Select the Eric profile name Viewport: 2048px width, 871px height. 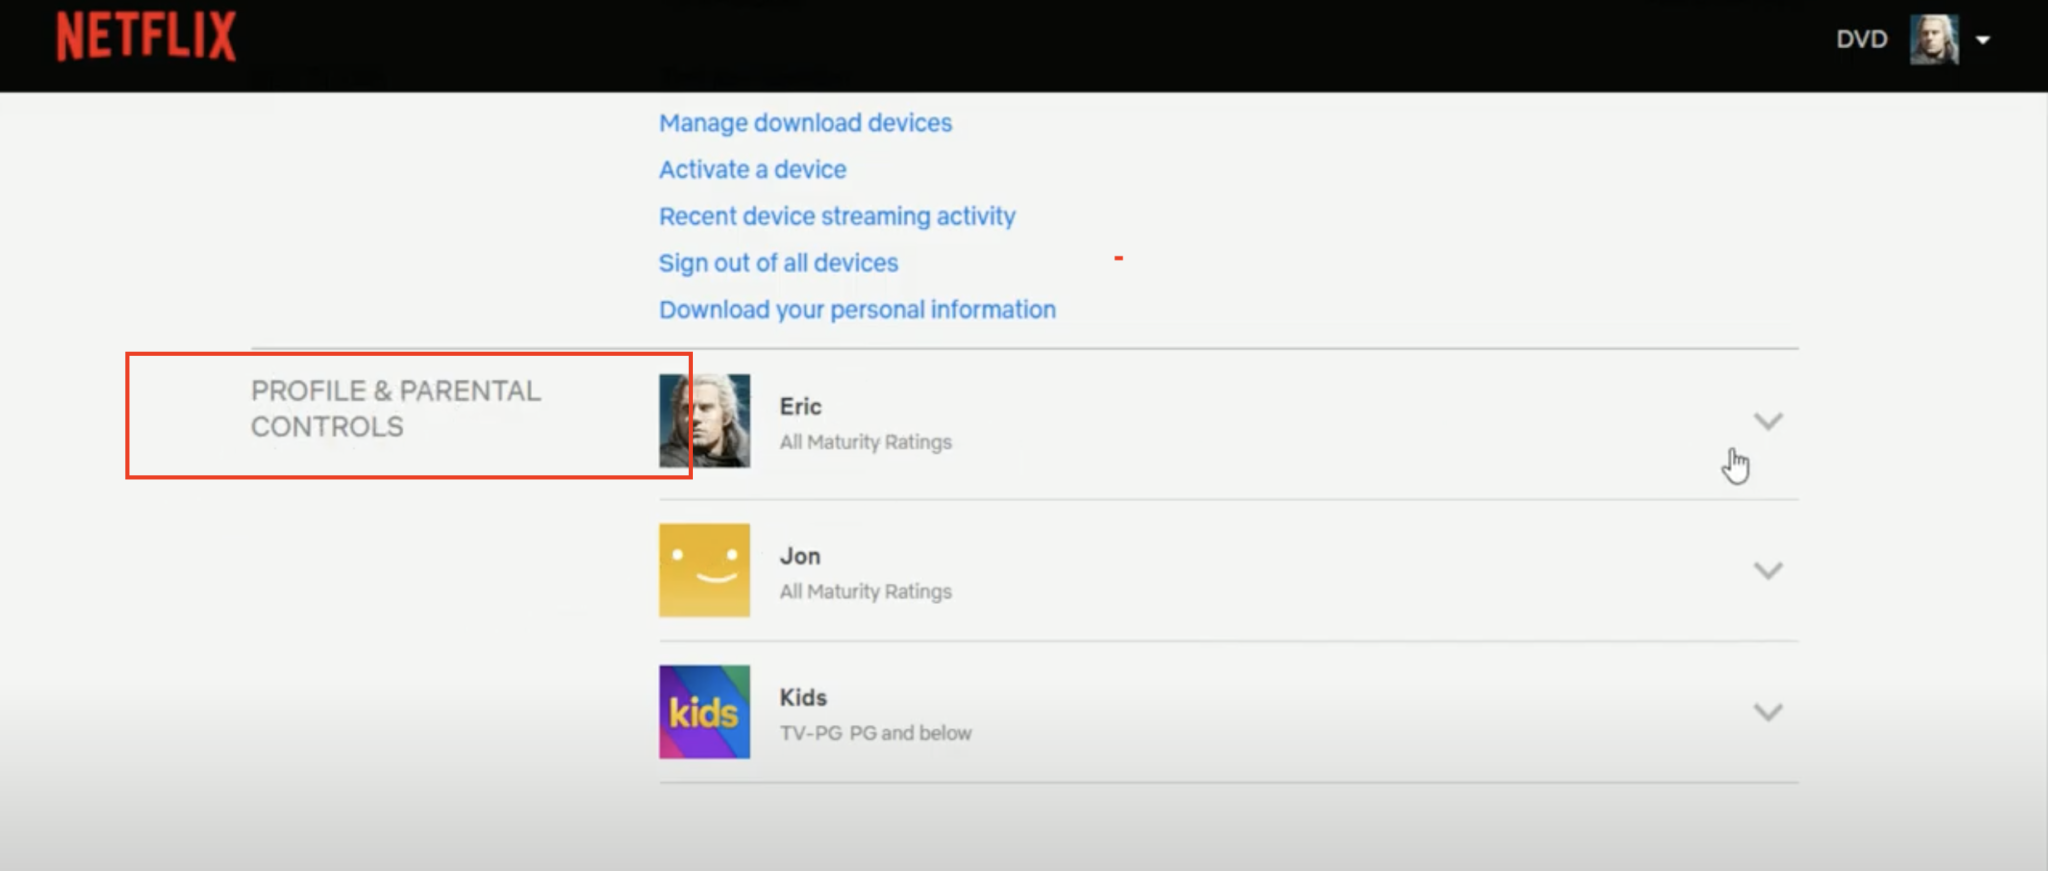click(800, 407)
